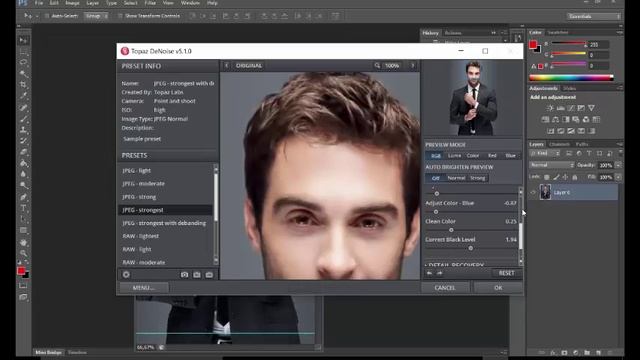Image resolution: width=640 pixels, height=360 pixels.
Task: Click previous arrow left of ORIGINAL label
Action: (227, 65)
